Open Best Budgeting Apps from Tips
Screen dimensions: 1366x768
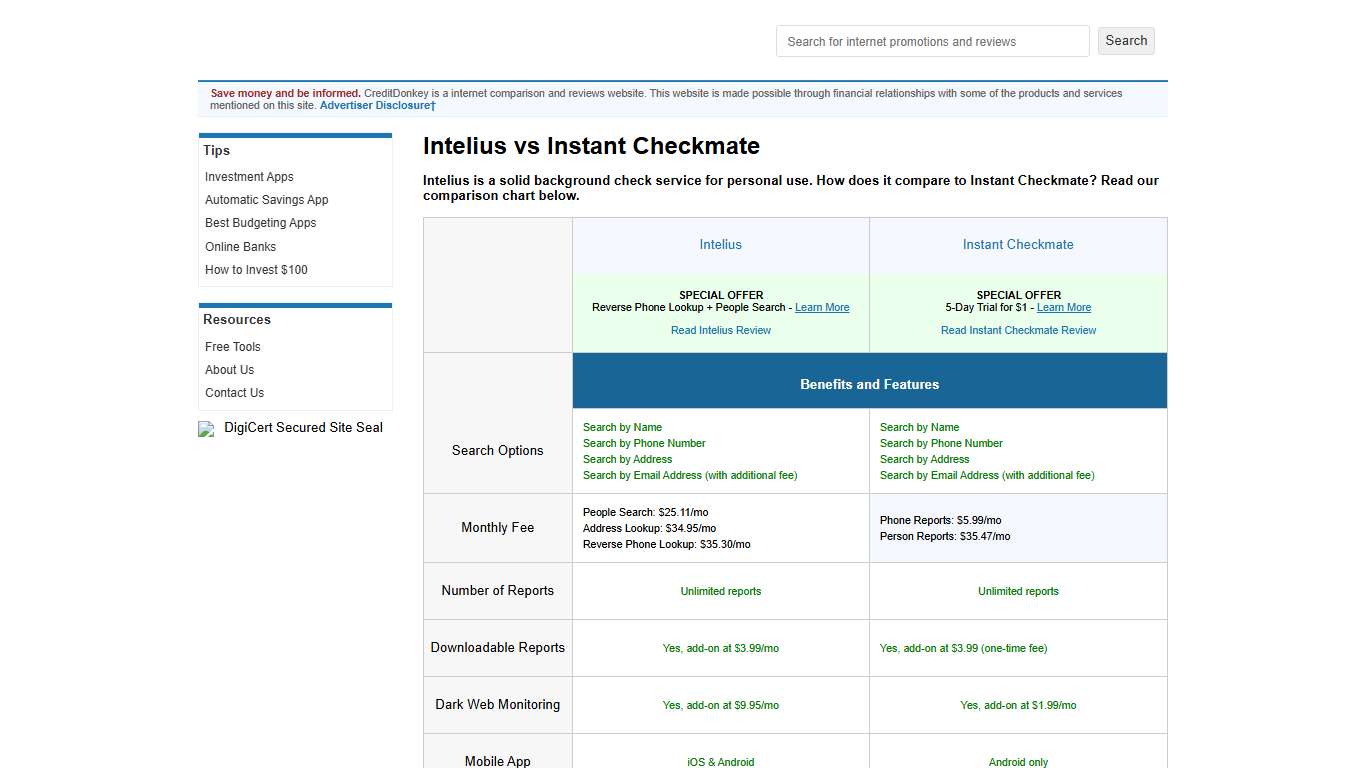[260, 222]
